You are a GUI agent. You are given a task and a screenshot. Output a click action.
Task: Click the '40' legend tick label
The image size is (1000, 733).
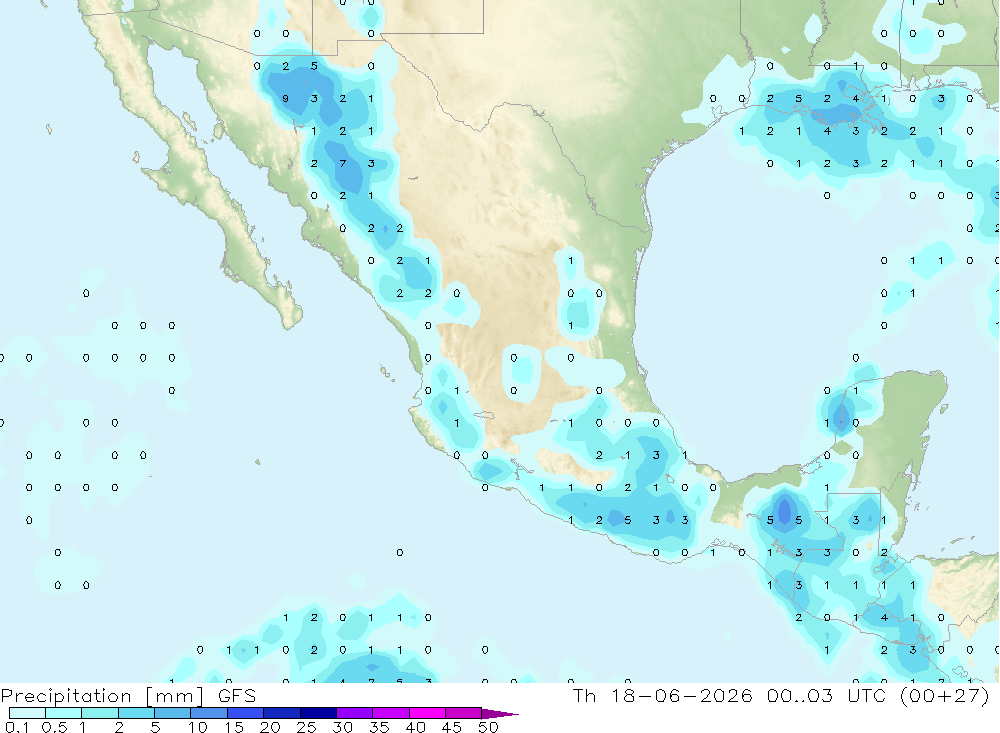click(x=416, y=727)
